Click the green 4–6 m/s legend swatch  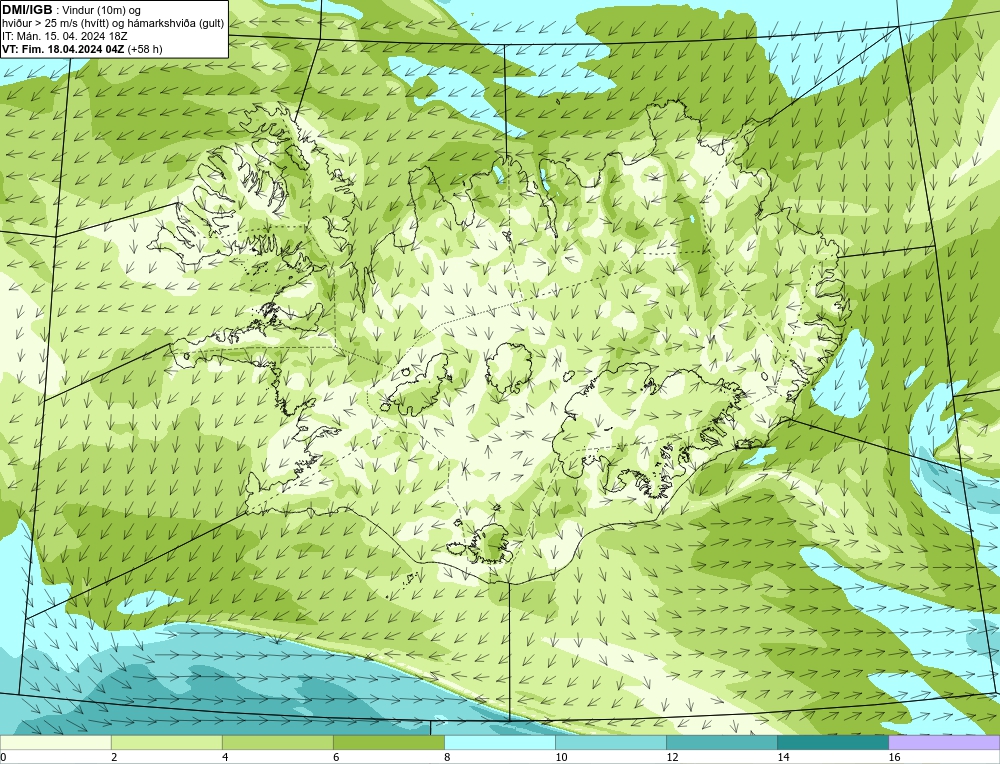click(x=277, y=742)
